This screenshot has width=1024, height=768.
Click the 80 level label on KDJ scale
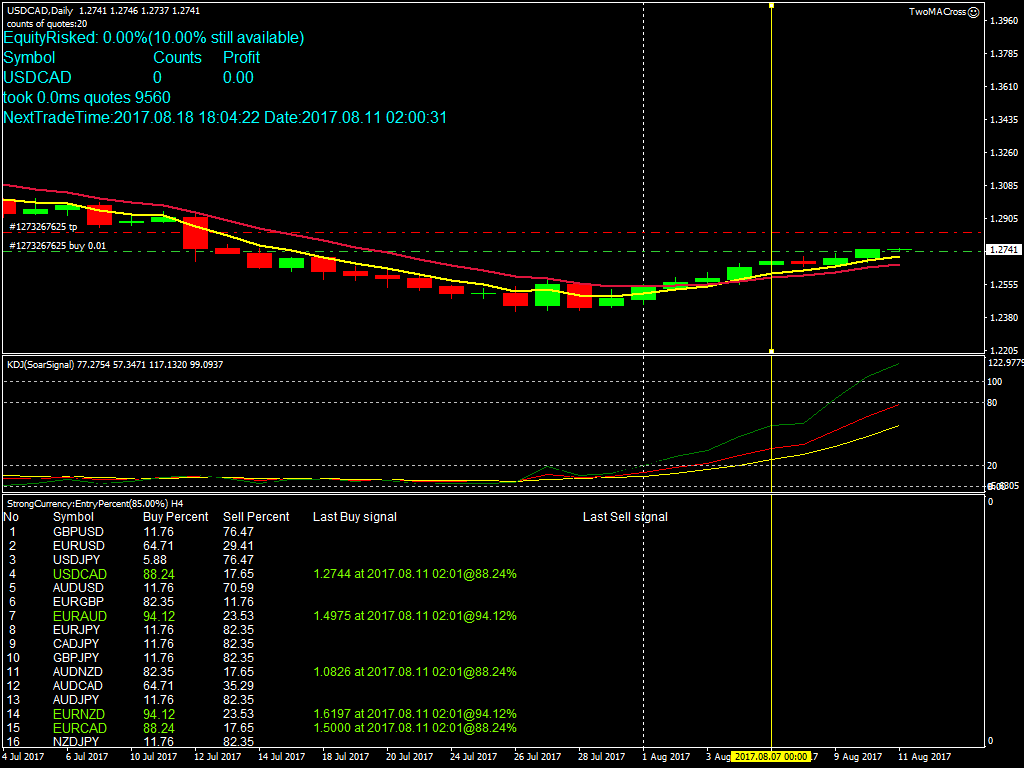[992, 403]
